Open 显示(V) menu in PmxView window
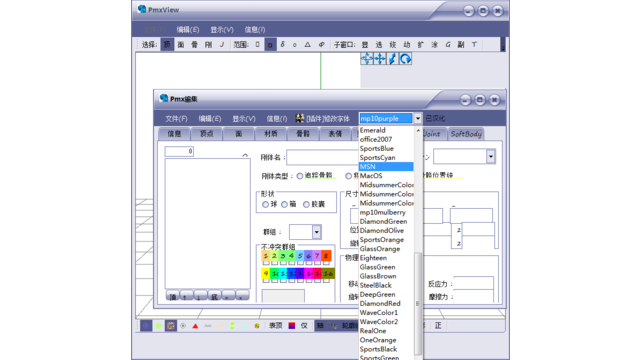Screen dimensions: 640x360 click(222, 29)
